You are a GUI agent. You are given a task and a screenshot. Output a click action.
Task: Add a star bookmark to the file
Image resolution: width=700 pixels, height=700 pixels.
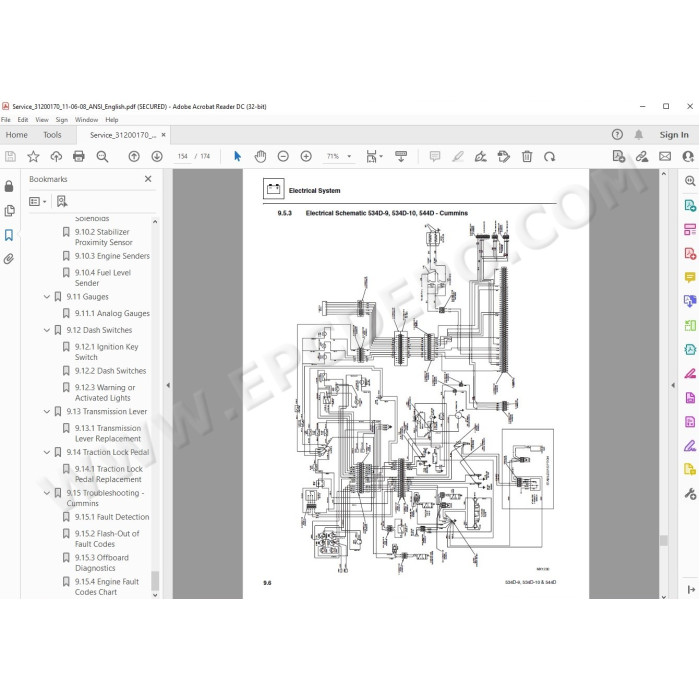33,156
